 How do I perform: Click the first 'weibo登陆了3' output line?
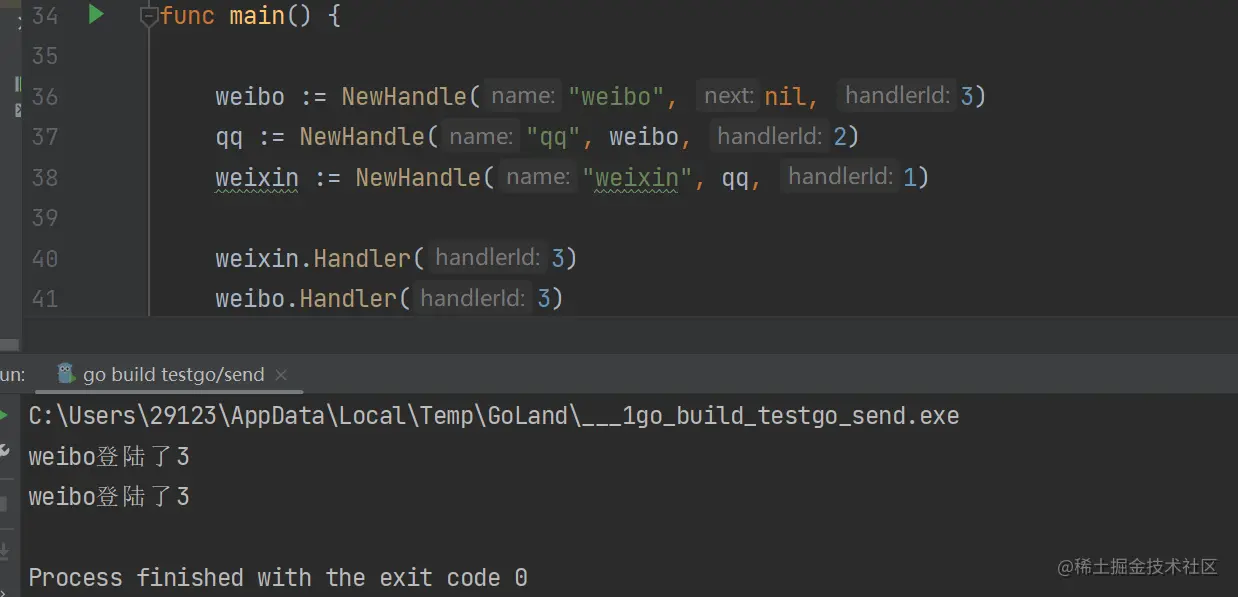tap(109, 457)
